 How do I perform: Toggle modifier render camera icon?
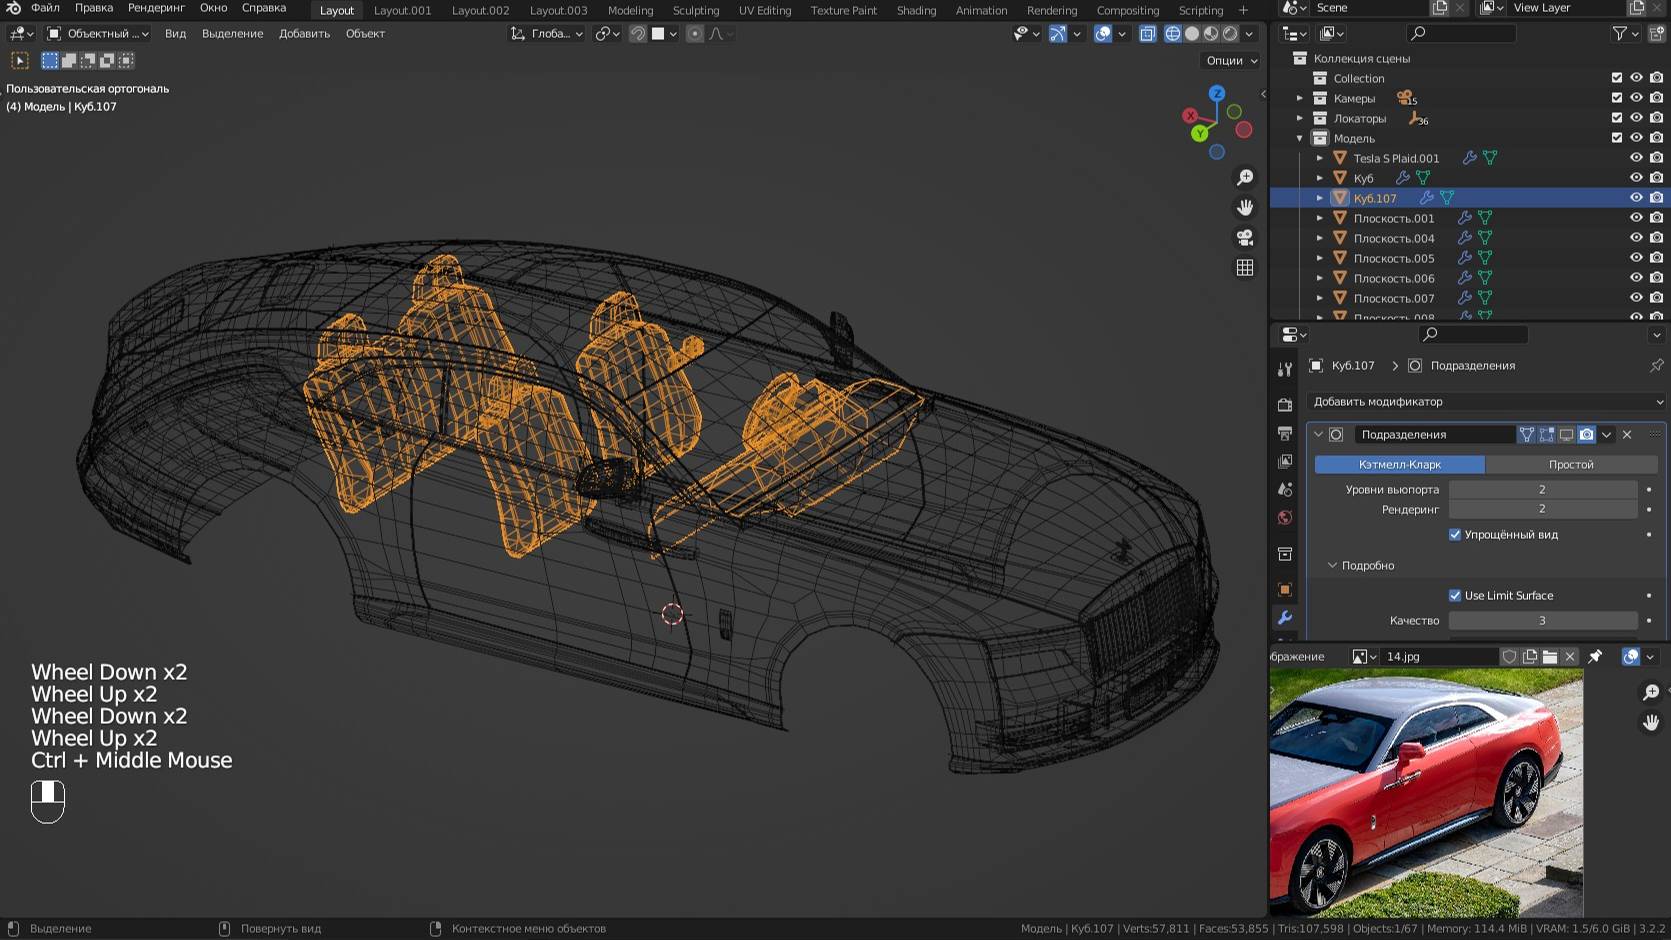(x=1586, y=434)
